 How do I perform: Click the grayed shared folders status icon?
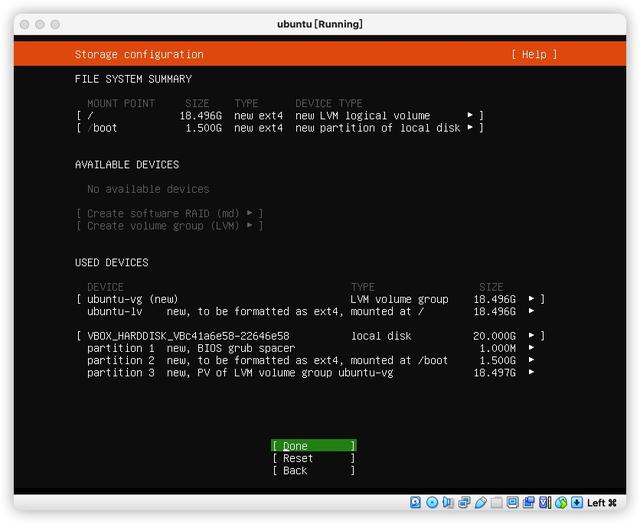496,502
